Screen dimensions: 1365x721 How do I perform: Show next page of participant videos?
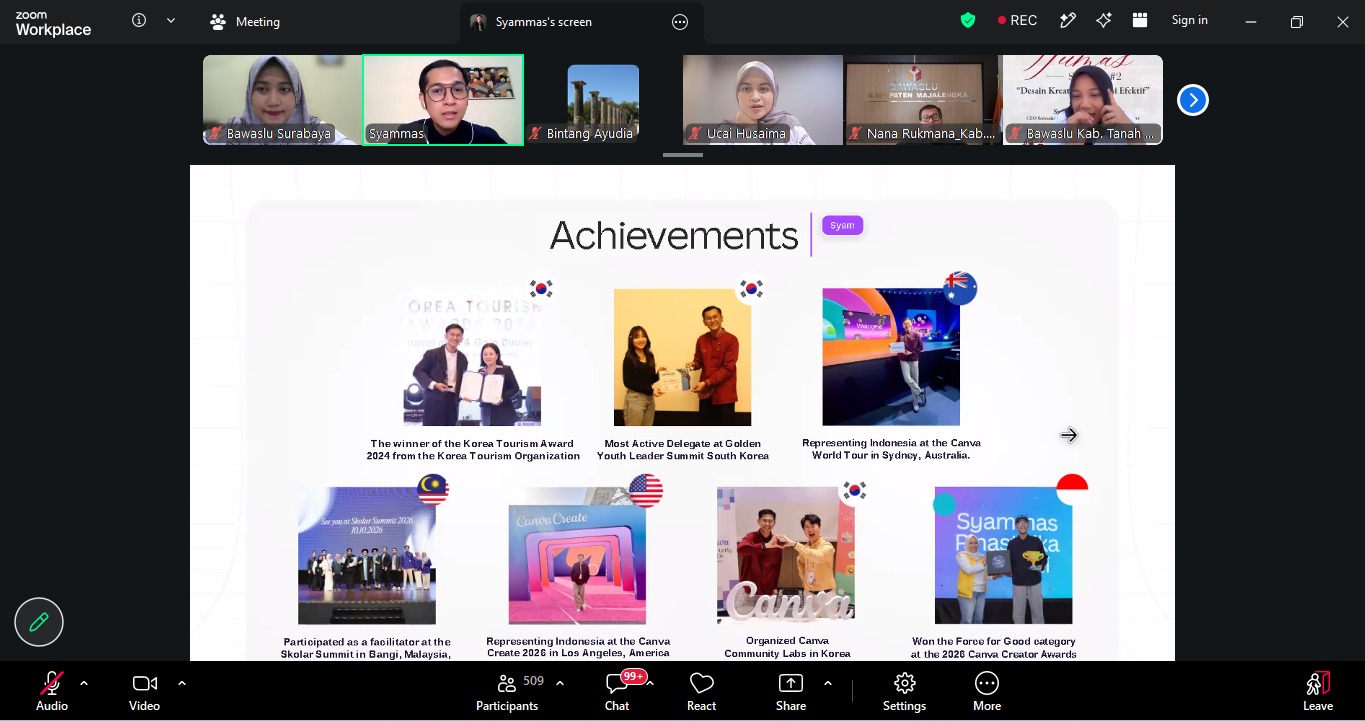pos(1192,100)
